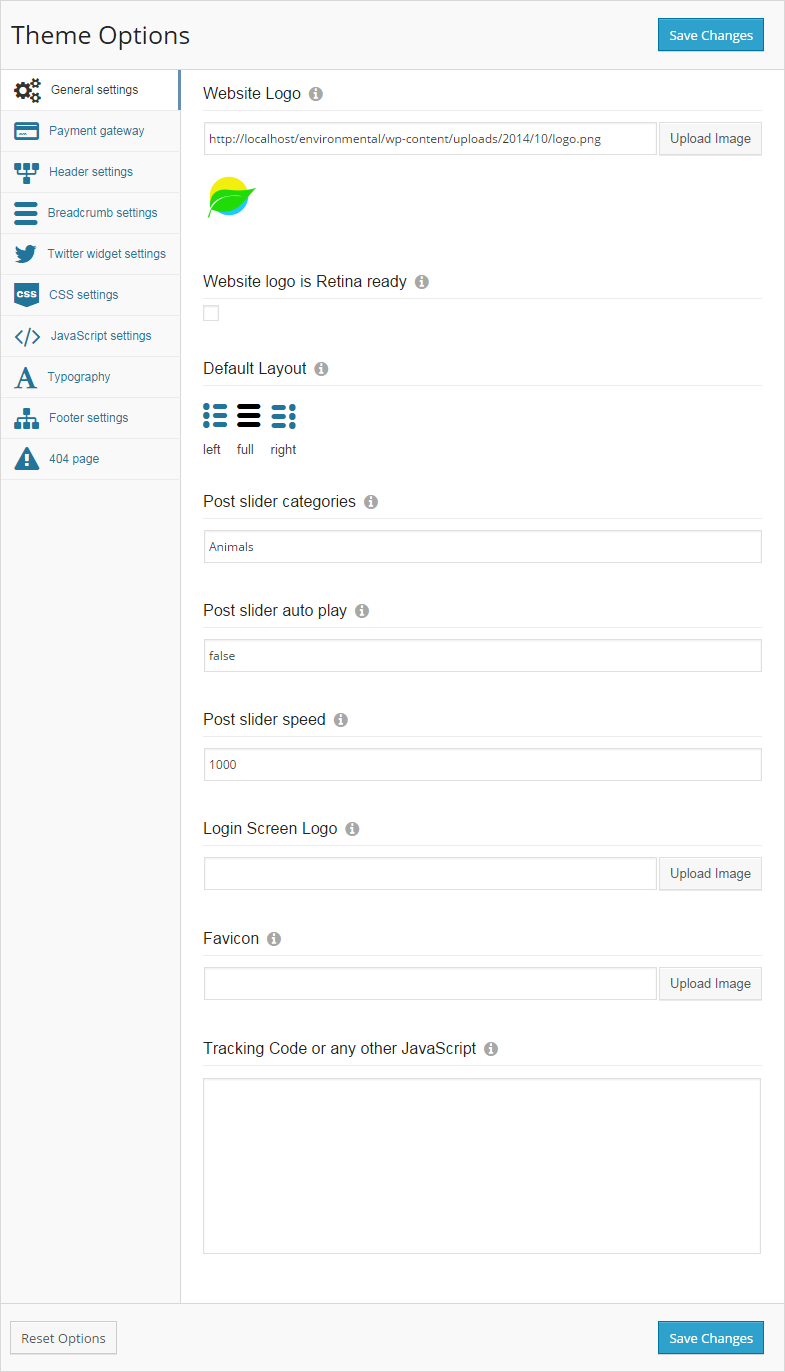785x1372 pixels.
Task: Click the info icon beside Website Logo
Action: [x=316, y=94]
